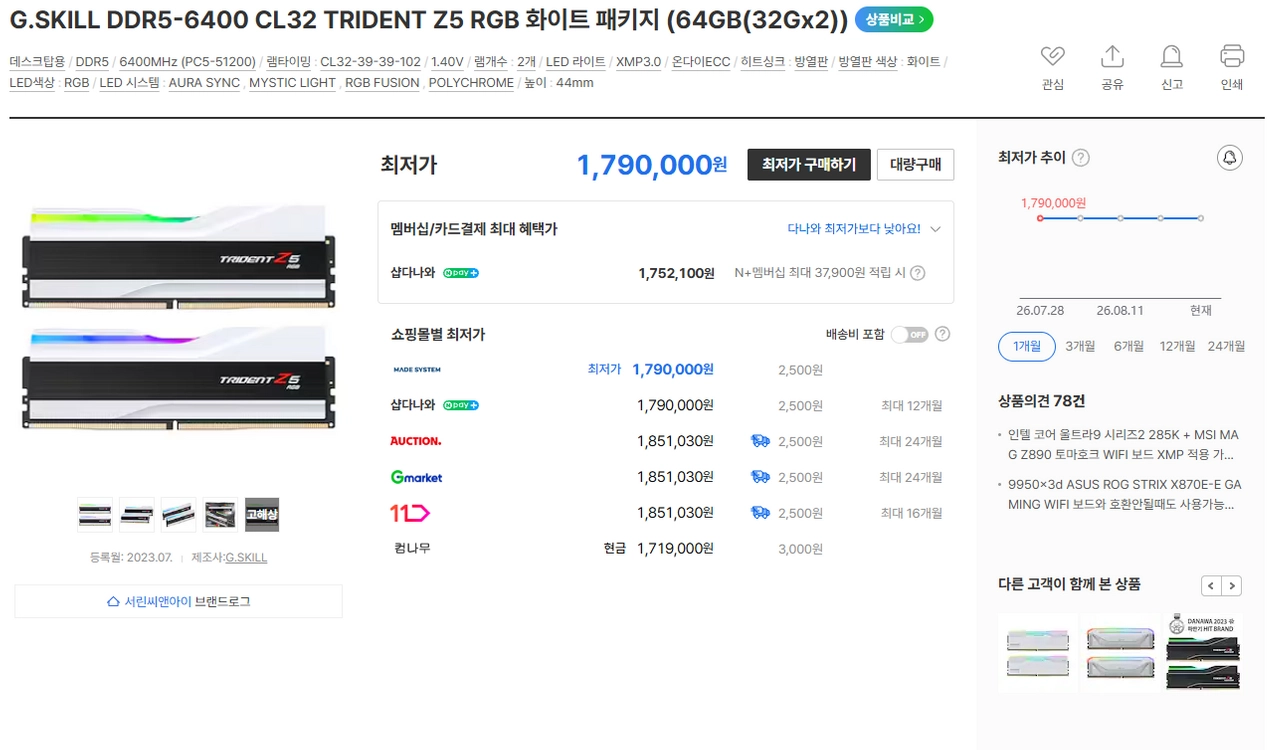Click the house icon beside 서린씨앤아이 브랜드로그
Image resolution: width=1269 pixels, height=750 pixels.
(113, 602)
